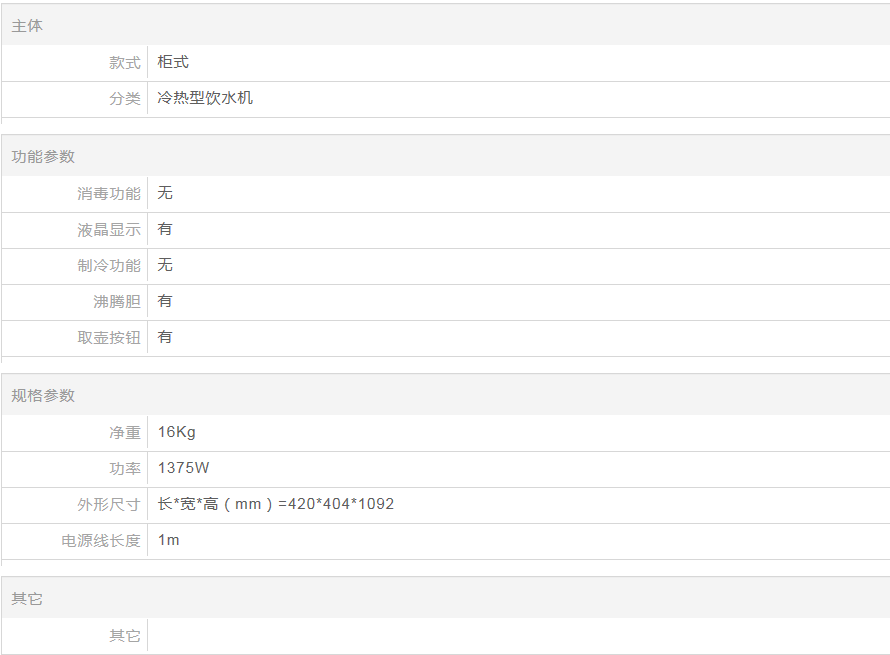Click the 电源线长度 row label
The width and height of the screenshot is (890, 655).
(101, 541)
